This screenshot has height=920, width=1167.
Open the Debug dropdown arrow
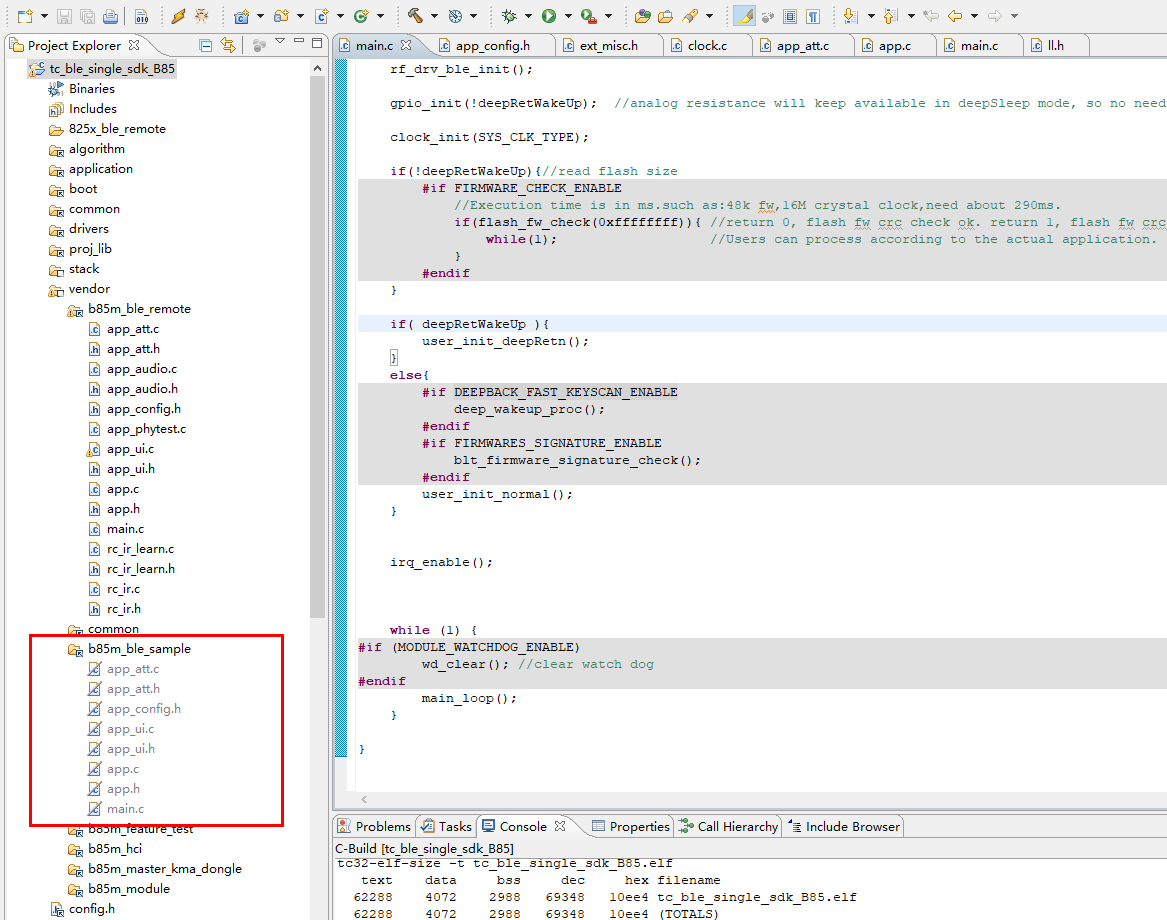(528, 16)
